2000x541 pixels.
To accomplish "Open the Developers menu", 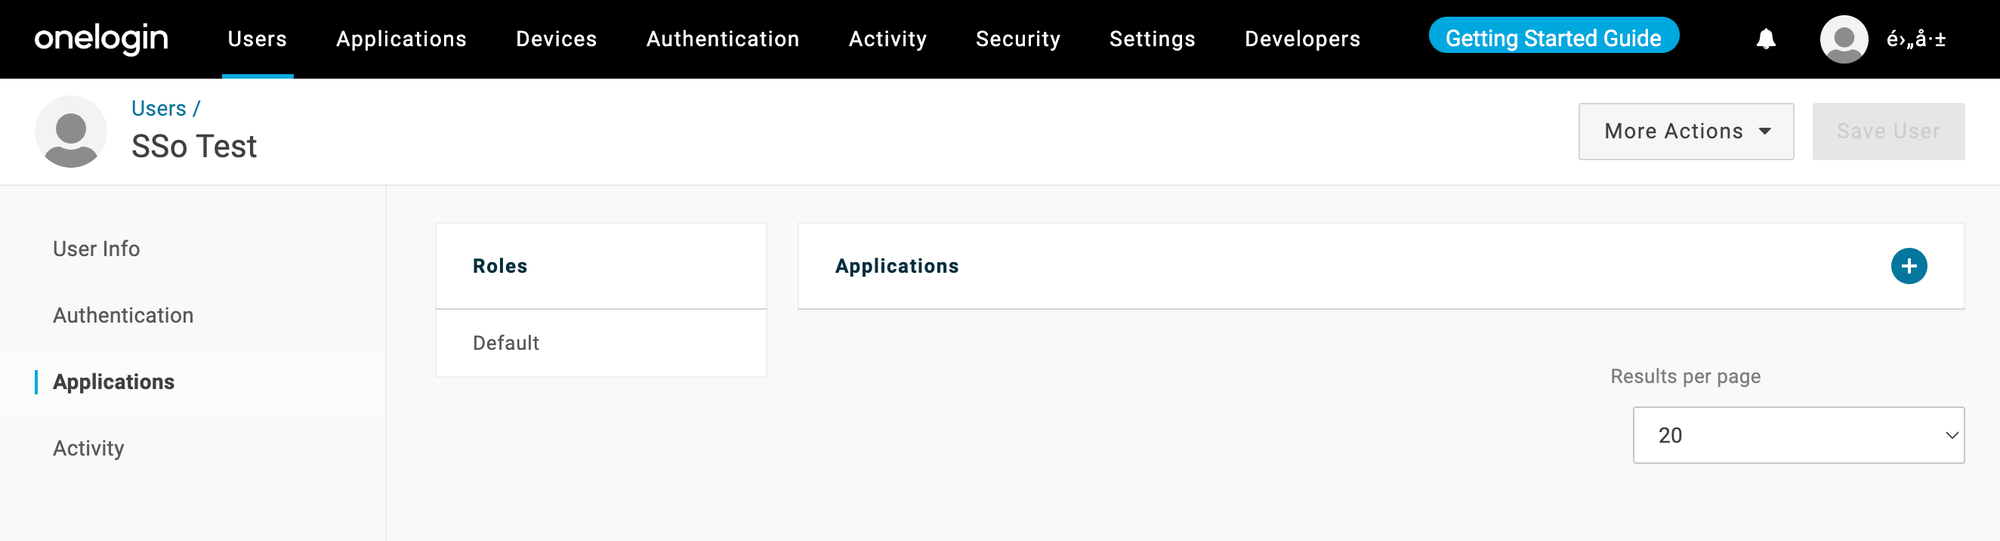I will click(x=1302, y=39).
